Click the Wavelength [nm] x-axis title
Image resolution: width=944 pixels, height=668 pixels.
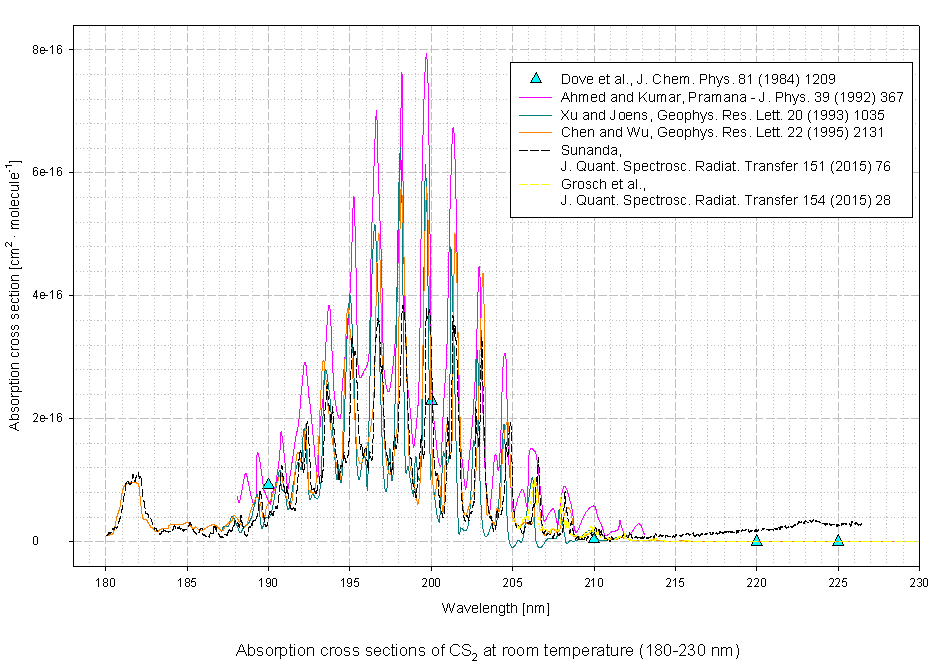click(495, 608)
